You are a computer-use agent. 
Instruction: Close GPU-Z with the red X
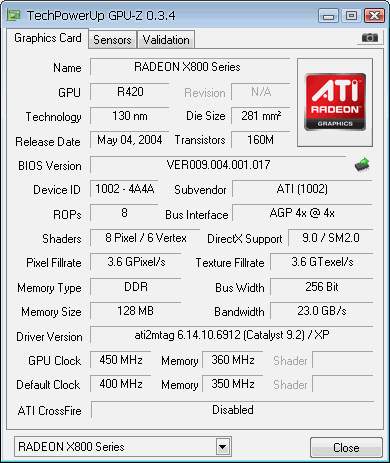click(375, 16)
